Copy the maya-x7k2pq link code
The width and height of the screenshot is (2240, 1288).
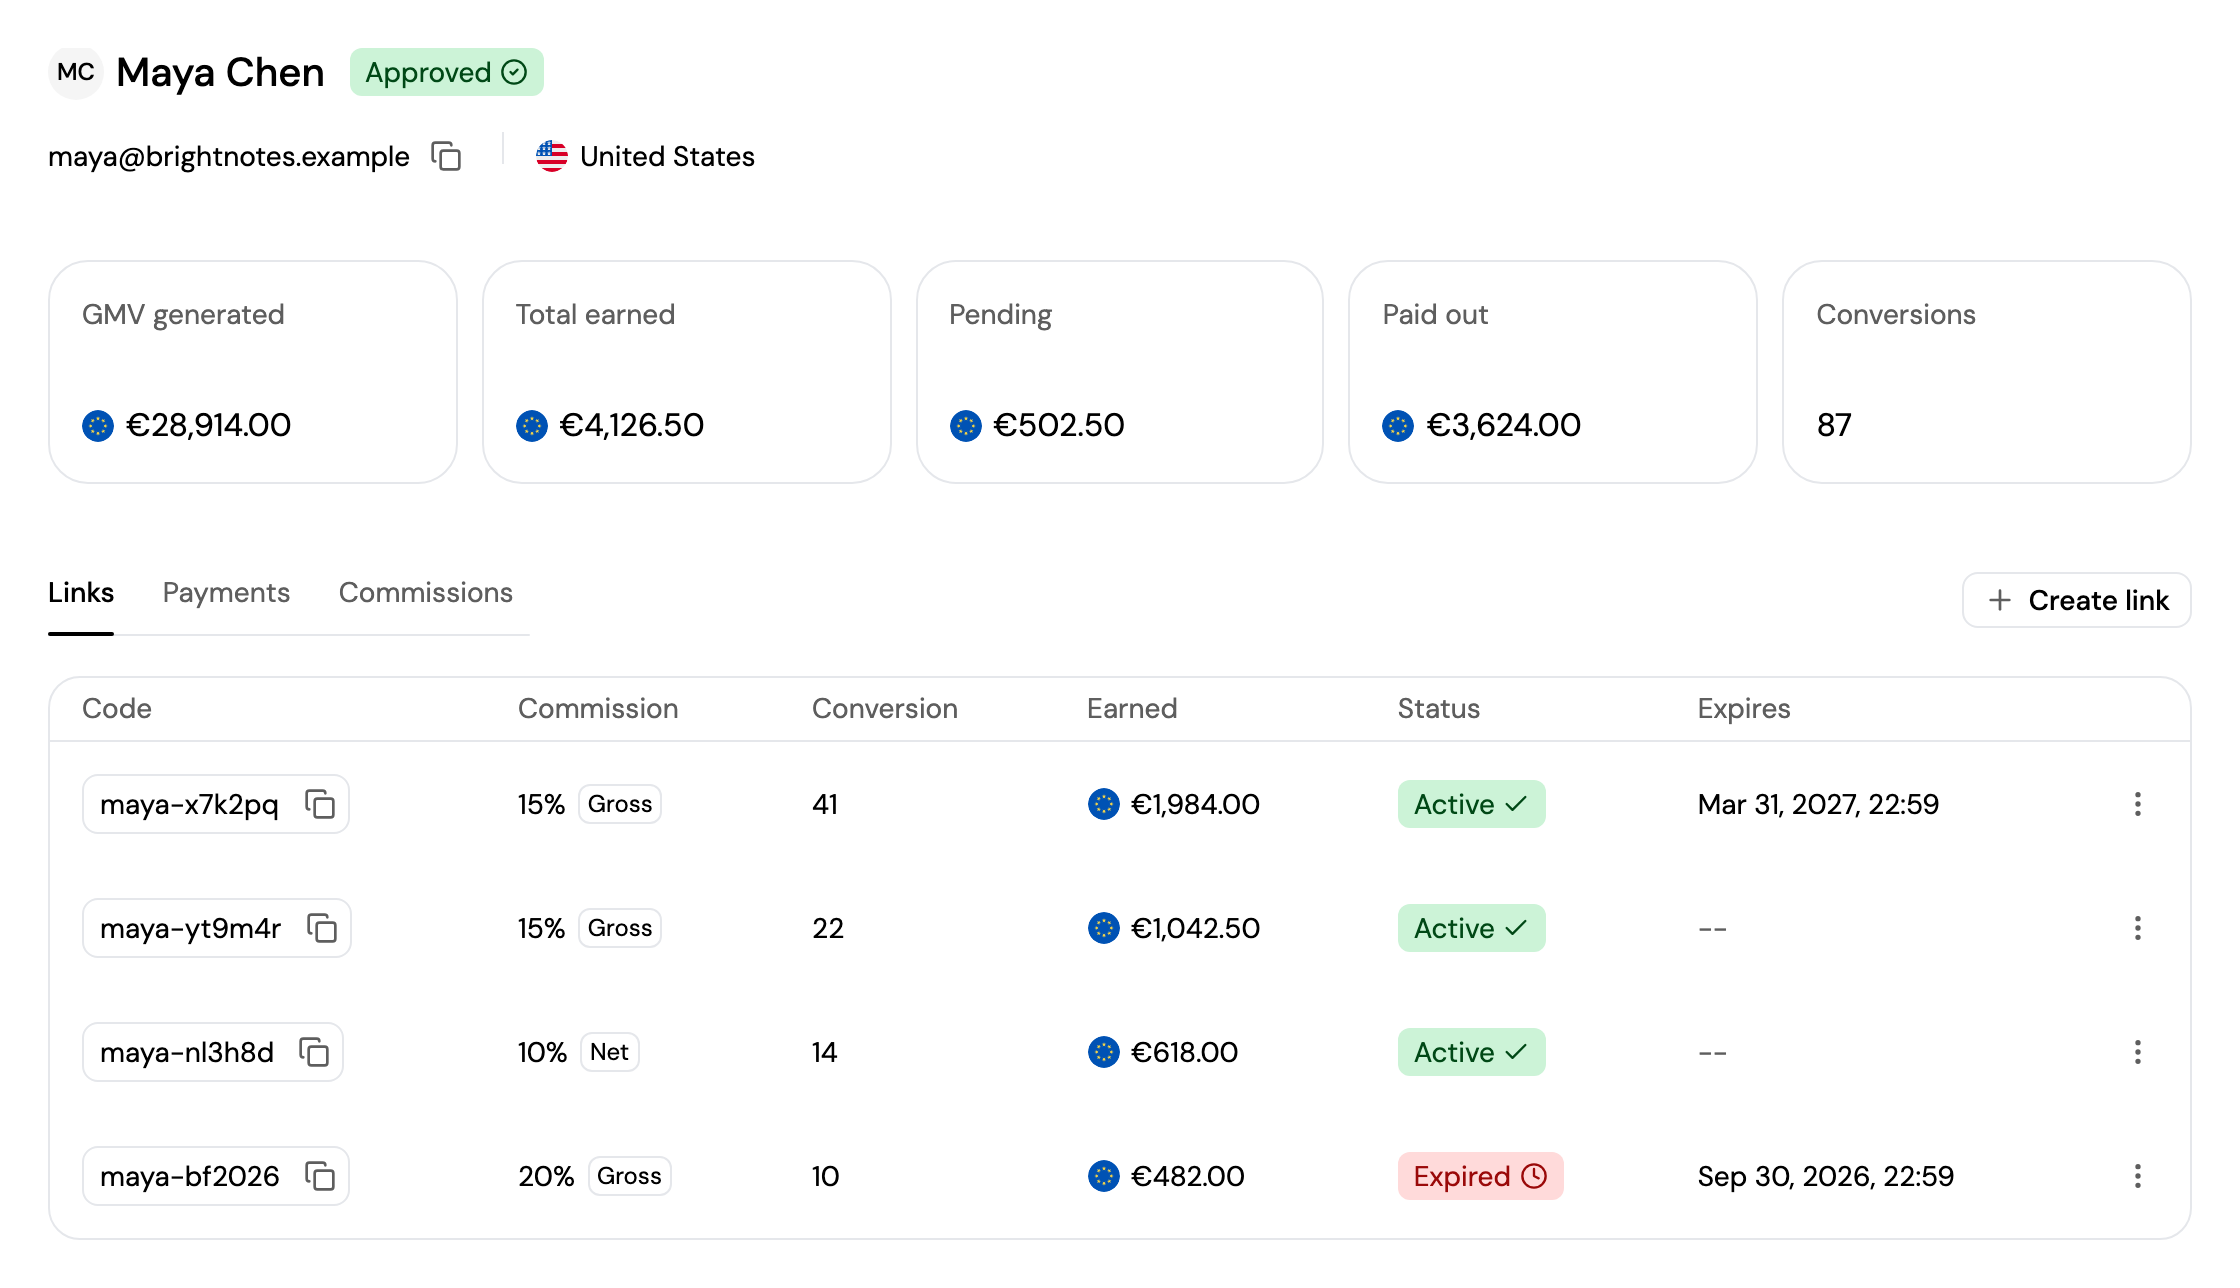pos(320,804)
